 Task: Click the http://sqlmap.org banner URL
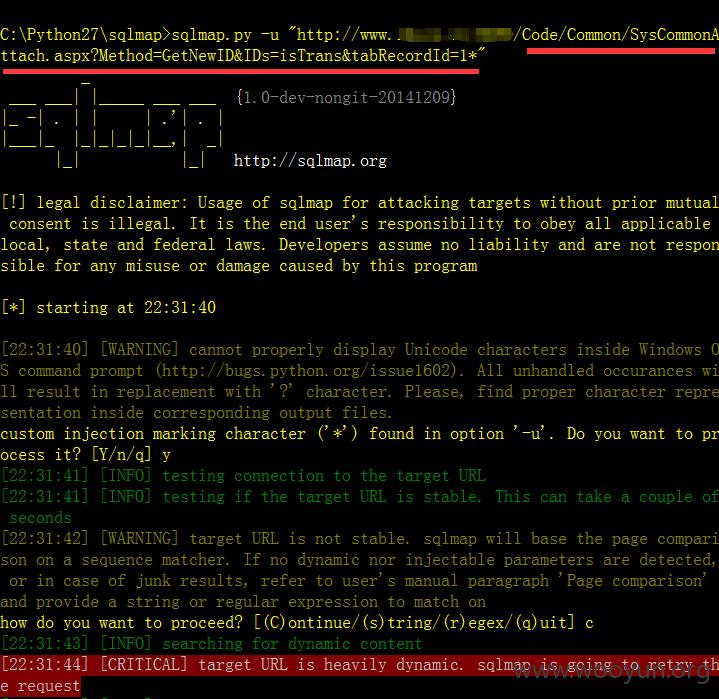310,161
